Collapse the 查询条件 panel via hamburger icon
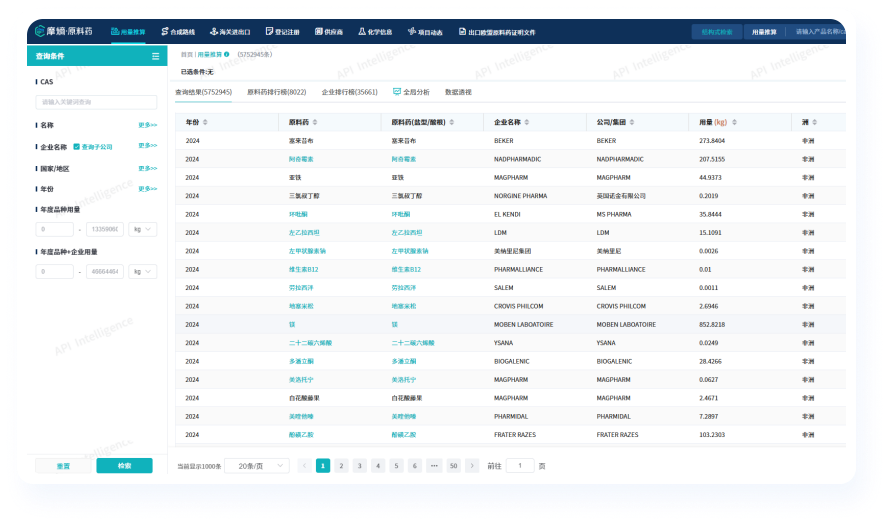Screen dimensions: 889x525 point(155,57)
